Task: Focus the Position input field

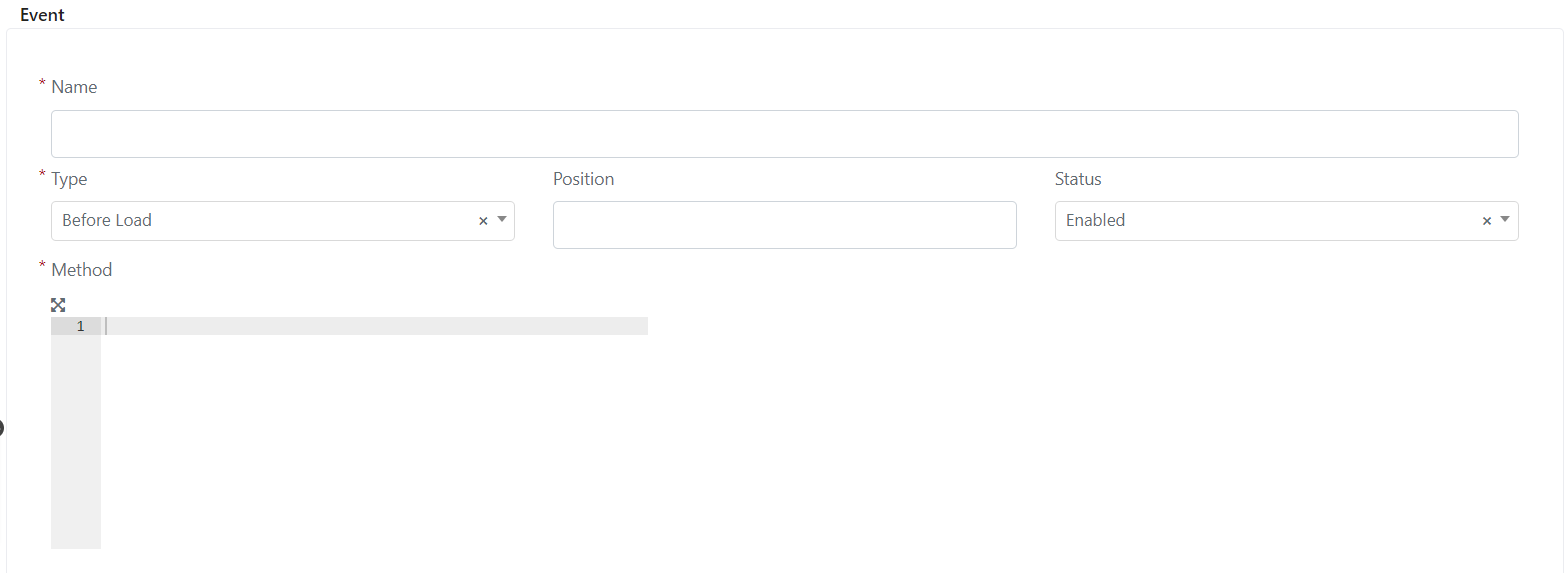Action: pos(785,225)
